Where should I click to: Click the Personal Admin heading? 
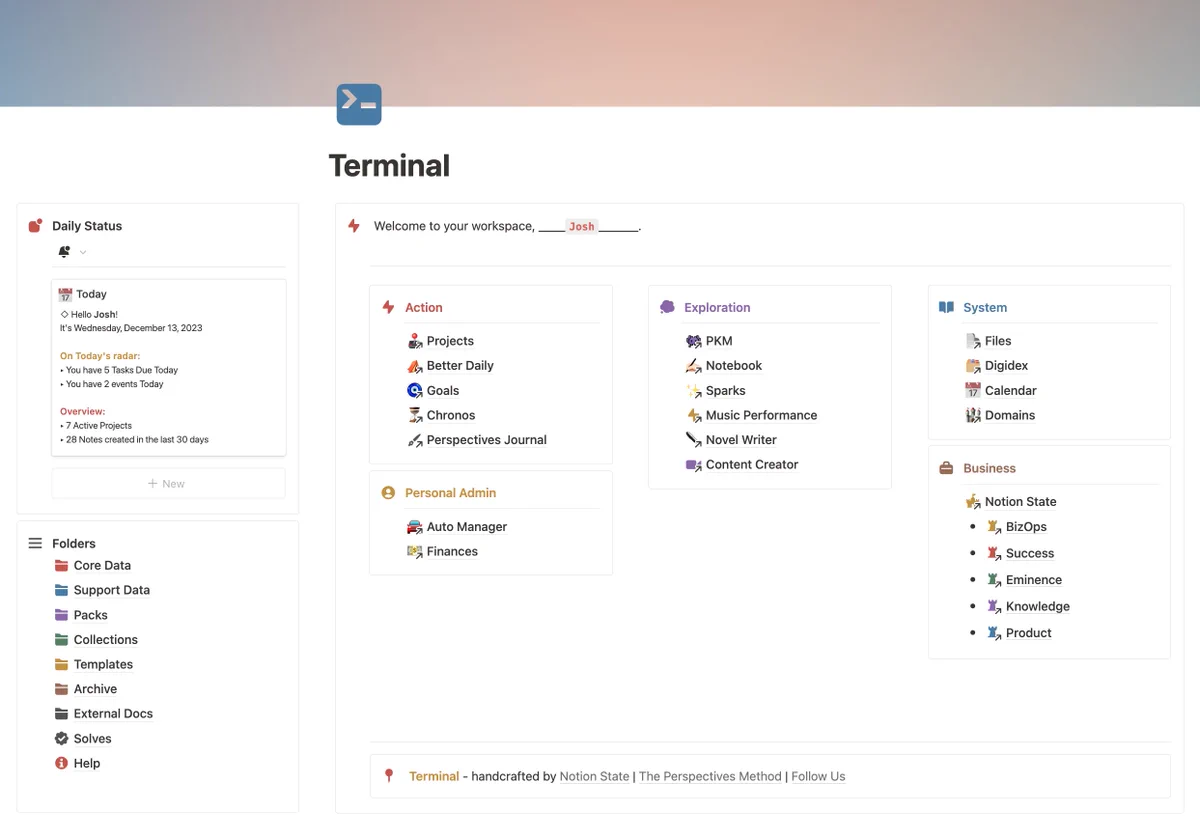(450, 493)
